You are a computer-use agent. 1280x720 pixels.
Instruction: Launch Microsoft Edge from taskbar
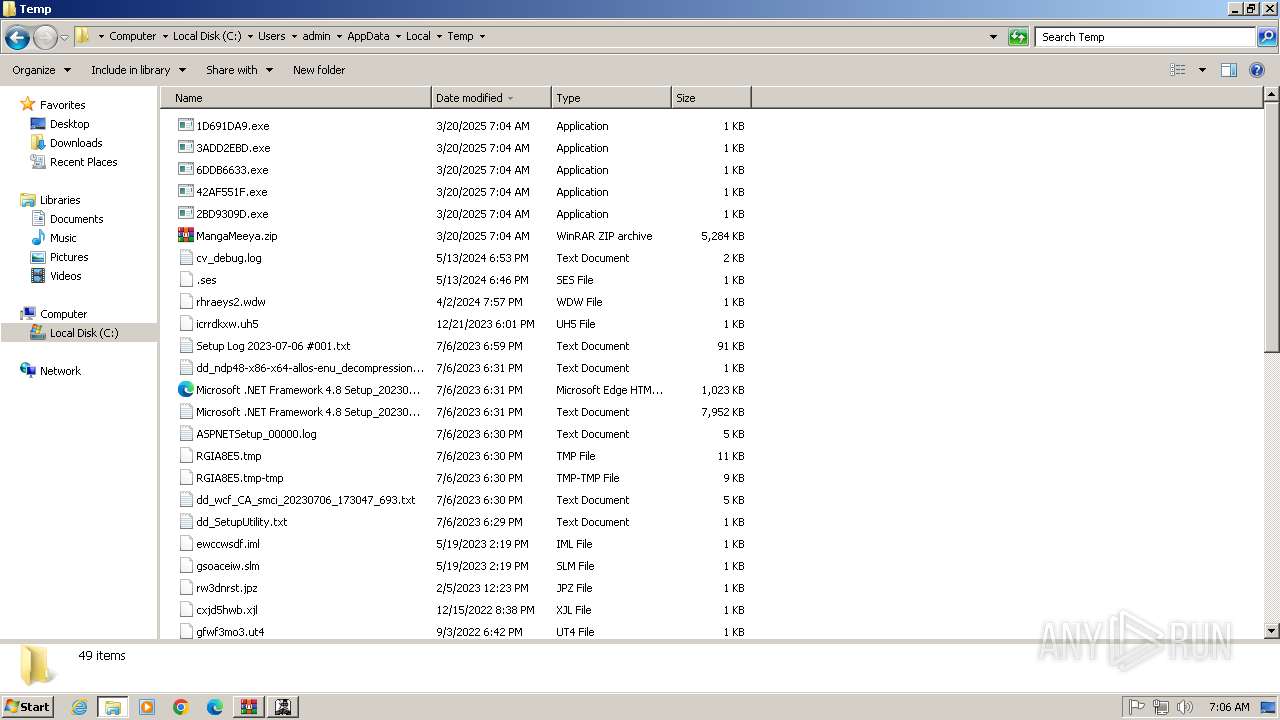click(215, 707)
